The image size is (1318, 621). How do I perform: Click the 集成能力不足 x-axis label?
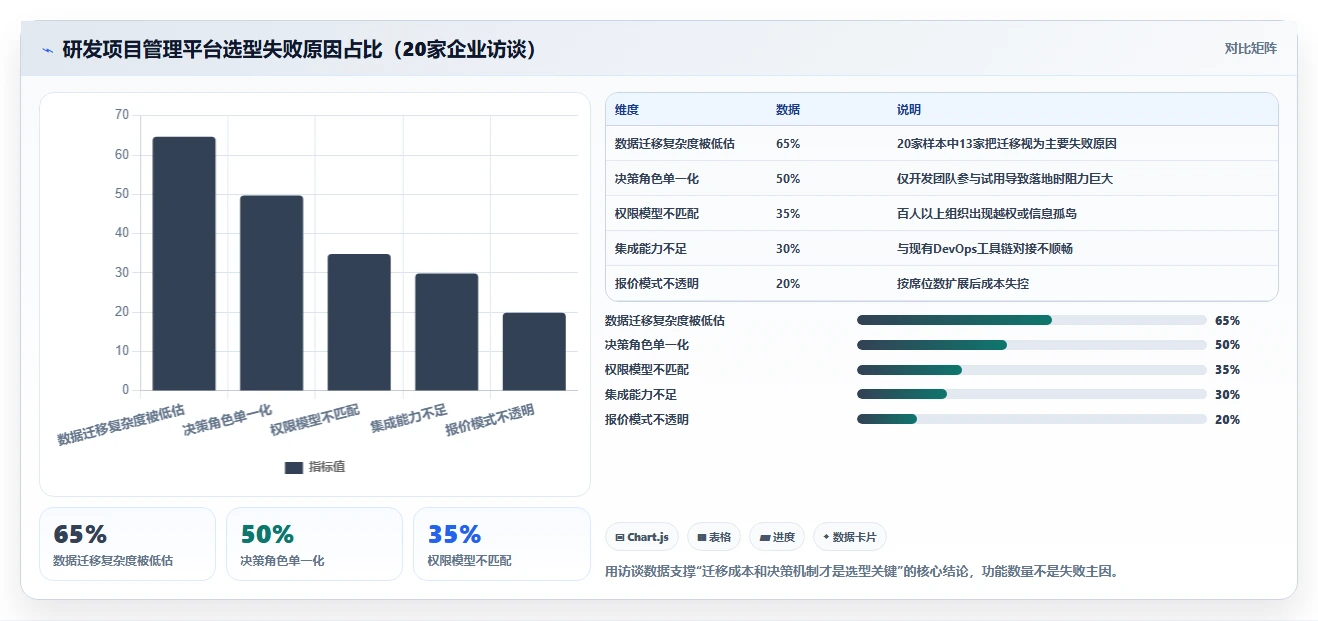coord(409,418)
